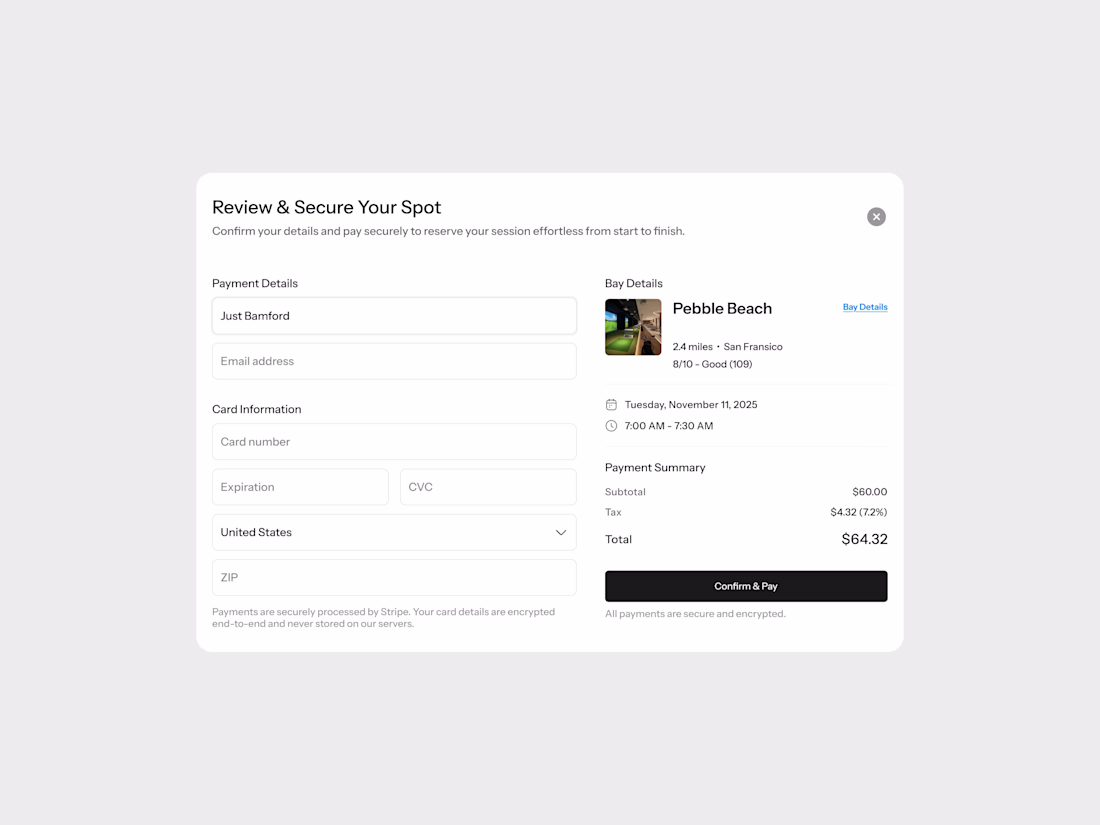Viewport: 1100px width, 825px height.
Task: Click the 8/10 - Good rating text
Action: tap(712, 364)
